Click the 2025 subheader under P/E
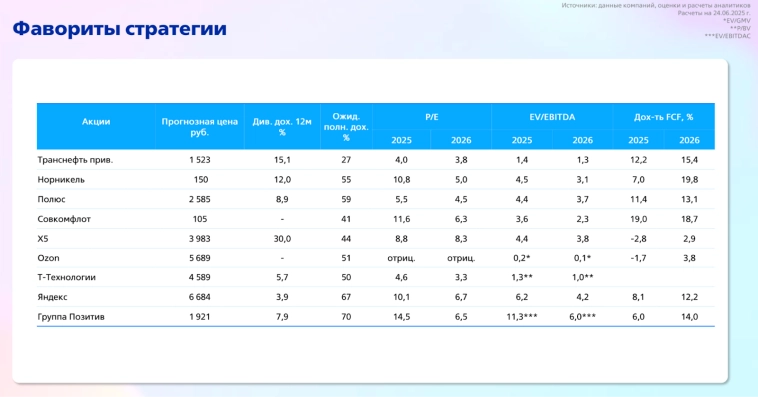 401,140
